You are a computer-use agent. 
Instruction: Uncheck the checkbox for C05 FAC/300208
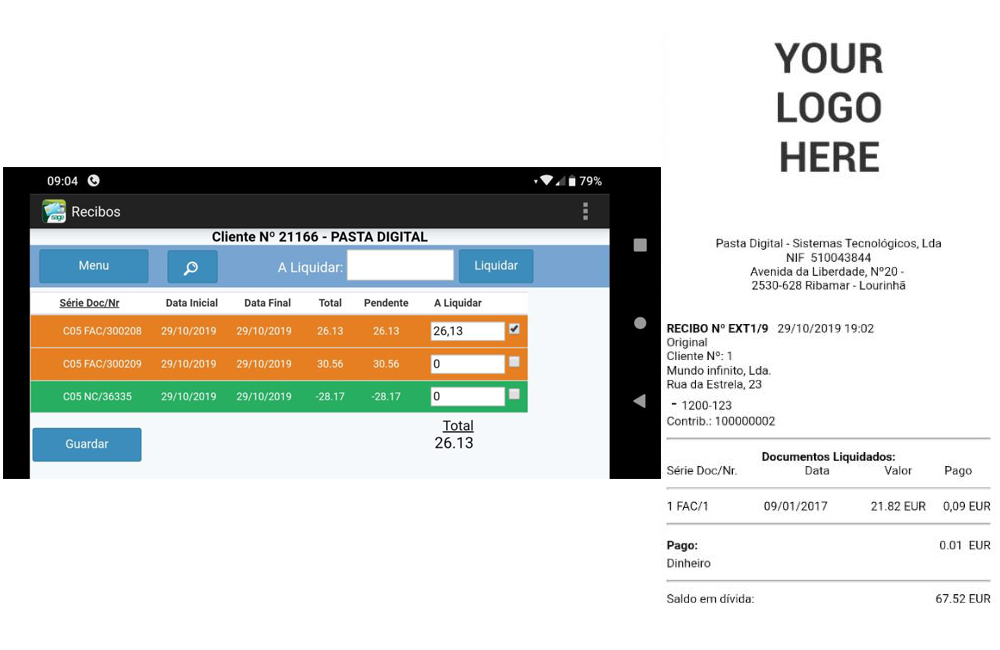514,329
